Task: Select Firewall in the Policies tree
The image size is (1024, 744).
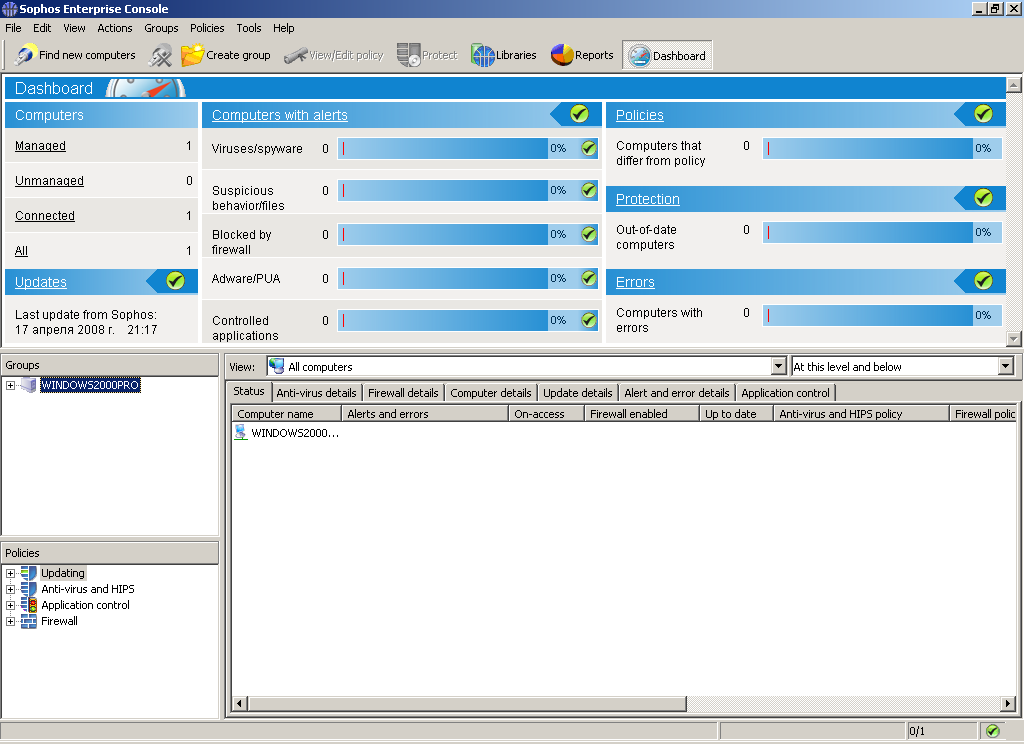Action: click(x=59, y=621)
